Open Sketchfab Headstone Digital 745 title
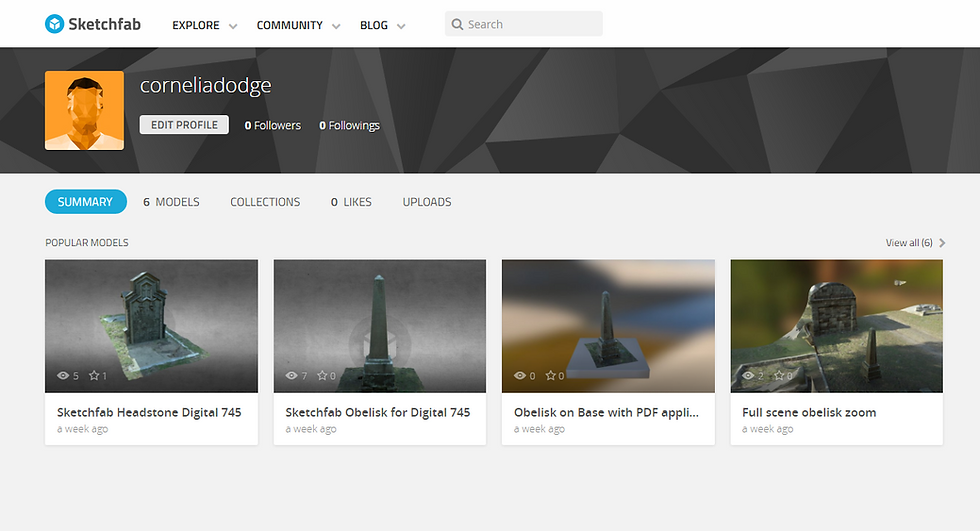Screen dimensions: 980x531 (x=149, y=412)
